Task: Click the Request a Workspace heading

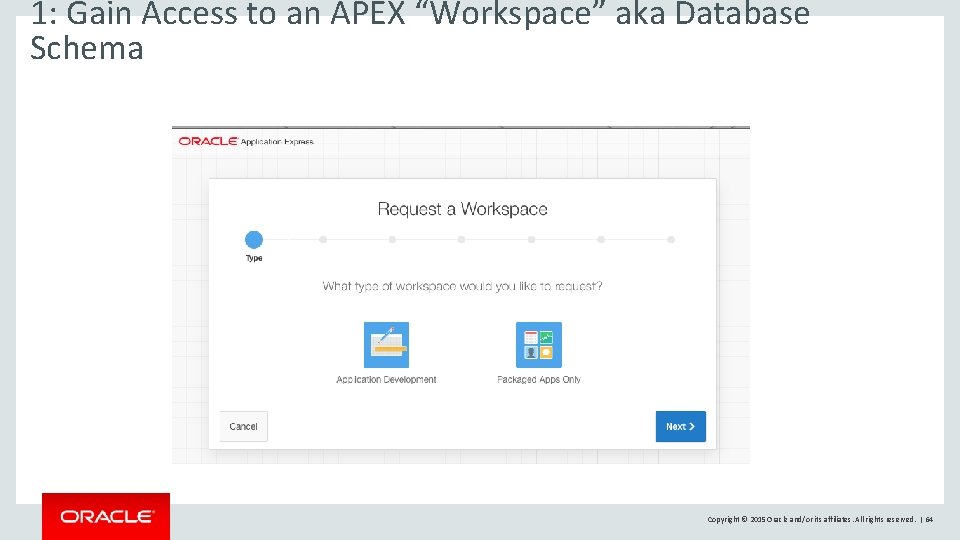Action: click(x=462, y=209)
